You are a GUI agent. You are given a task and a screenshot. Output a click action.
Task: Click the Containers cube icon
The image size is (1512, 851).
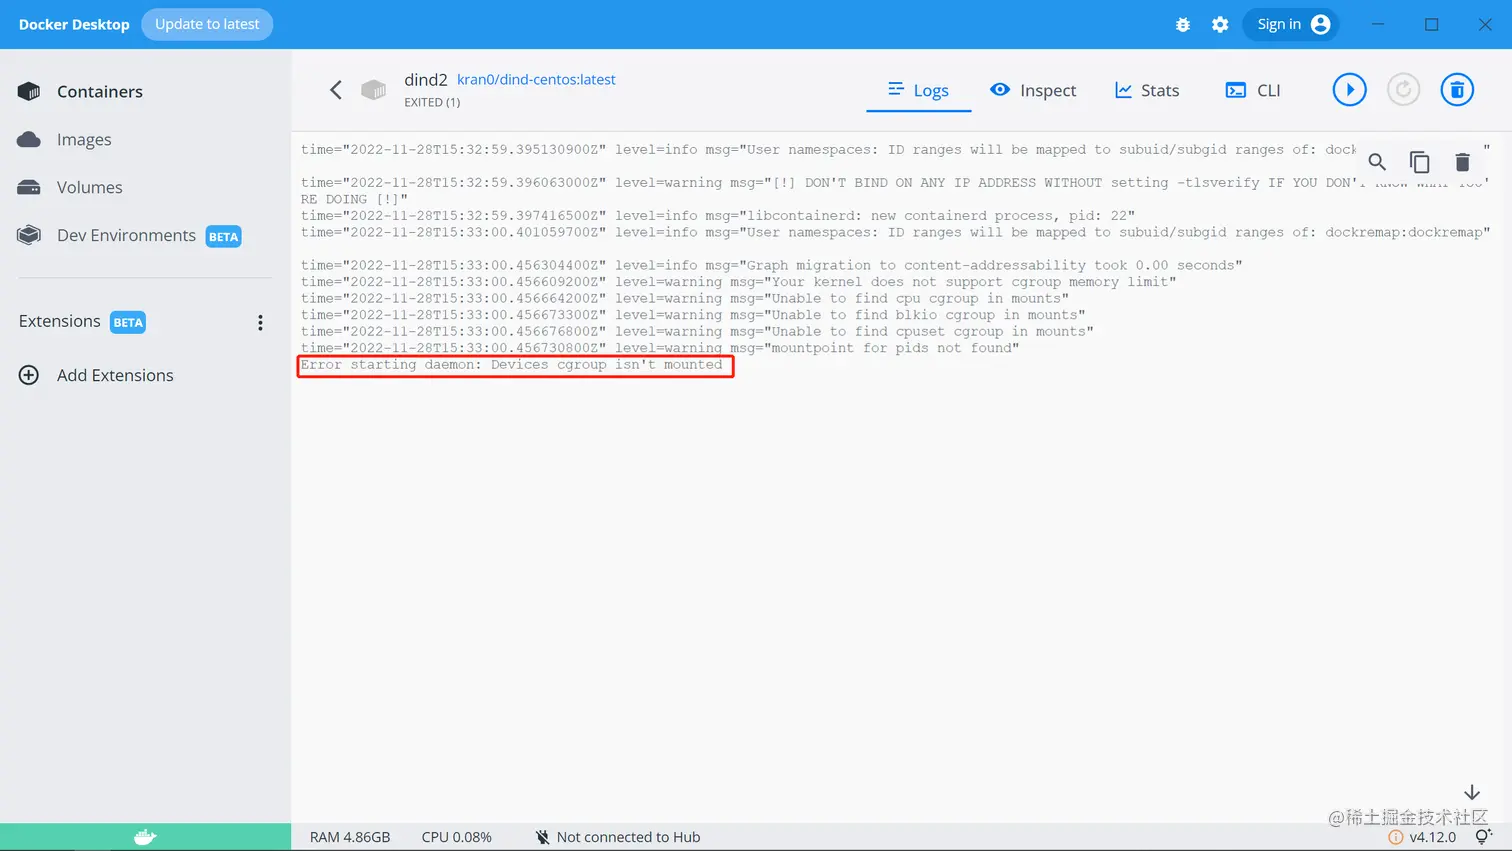coord(29,91)
